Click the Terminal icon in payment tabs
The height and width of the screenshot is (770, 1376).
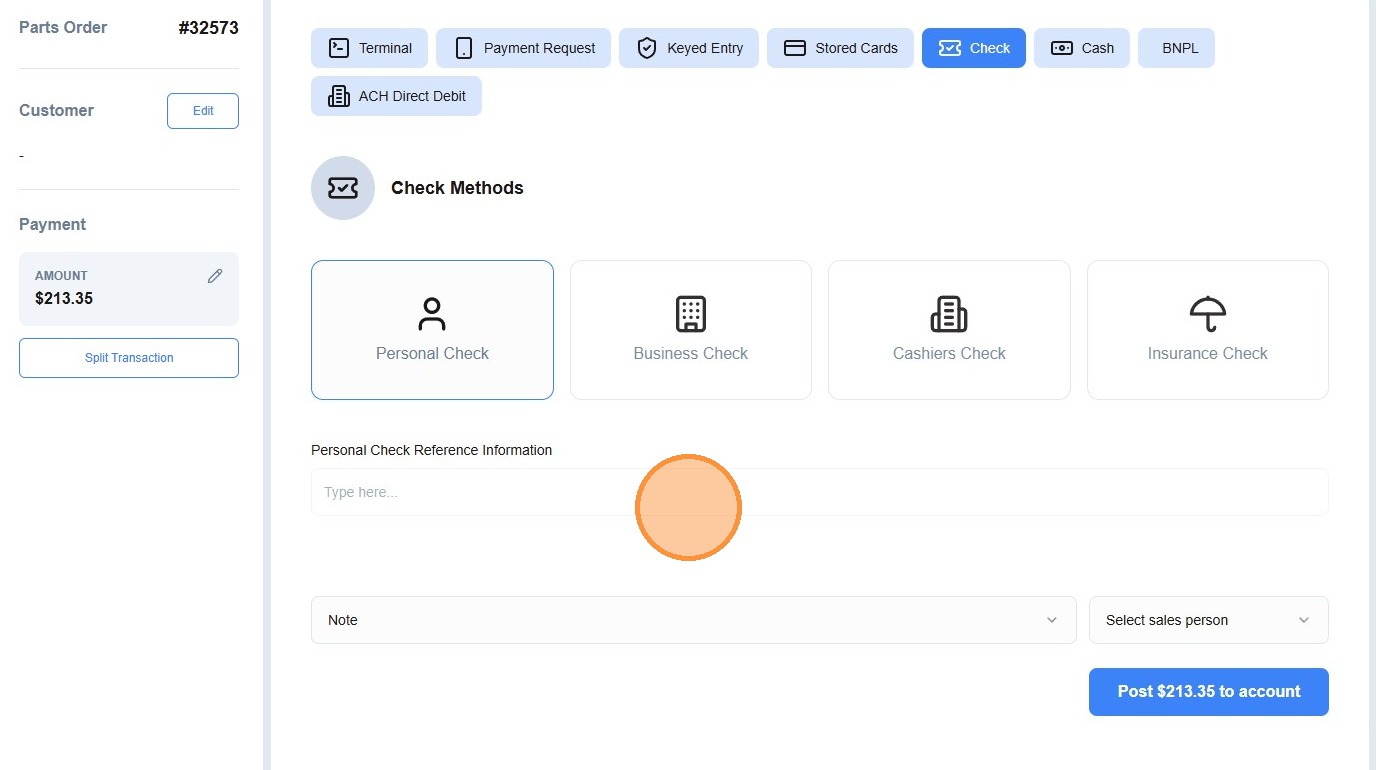point(339,48)
